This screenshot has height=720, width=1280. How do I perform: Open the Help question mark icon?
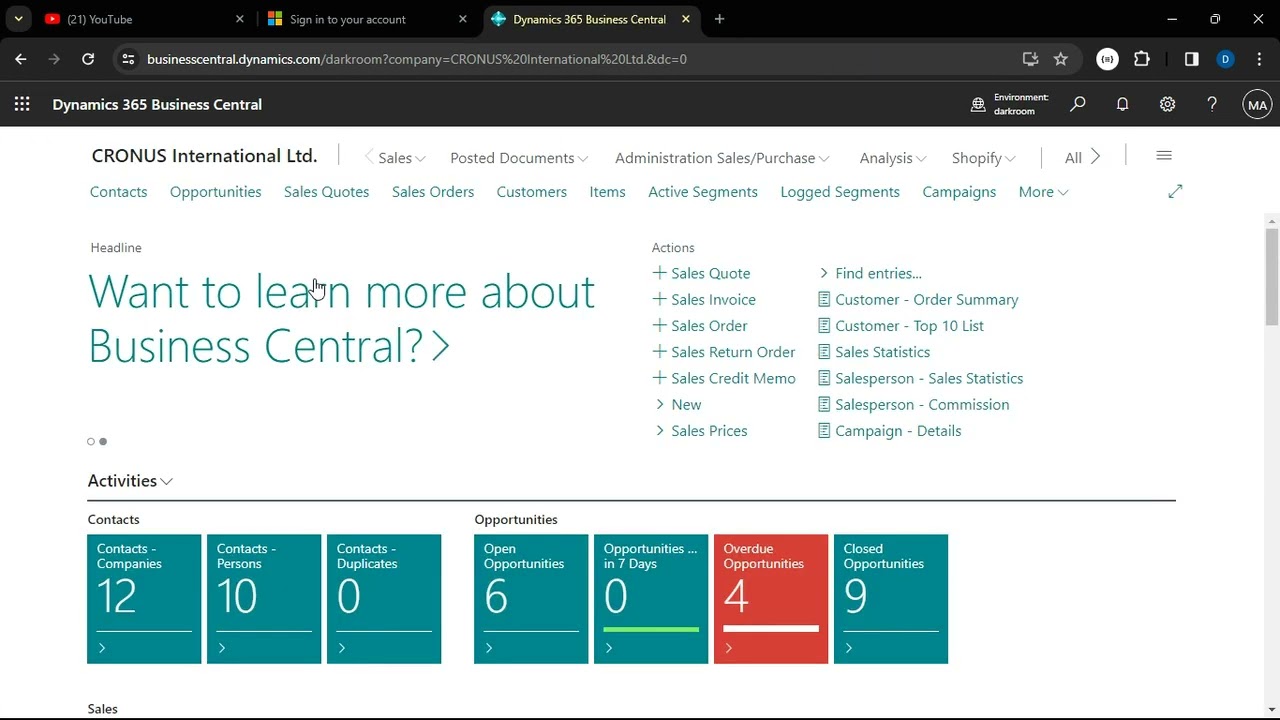[x=1212, y=104]
